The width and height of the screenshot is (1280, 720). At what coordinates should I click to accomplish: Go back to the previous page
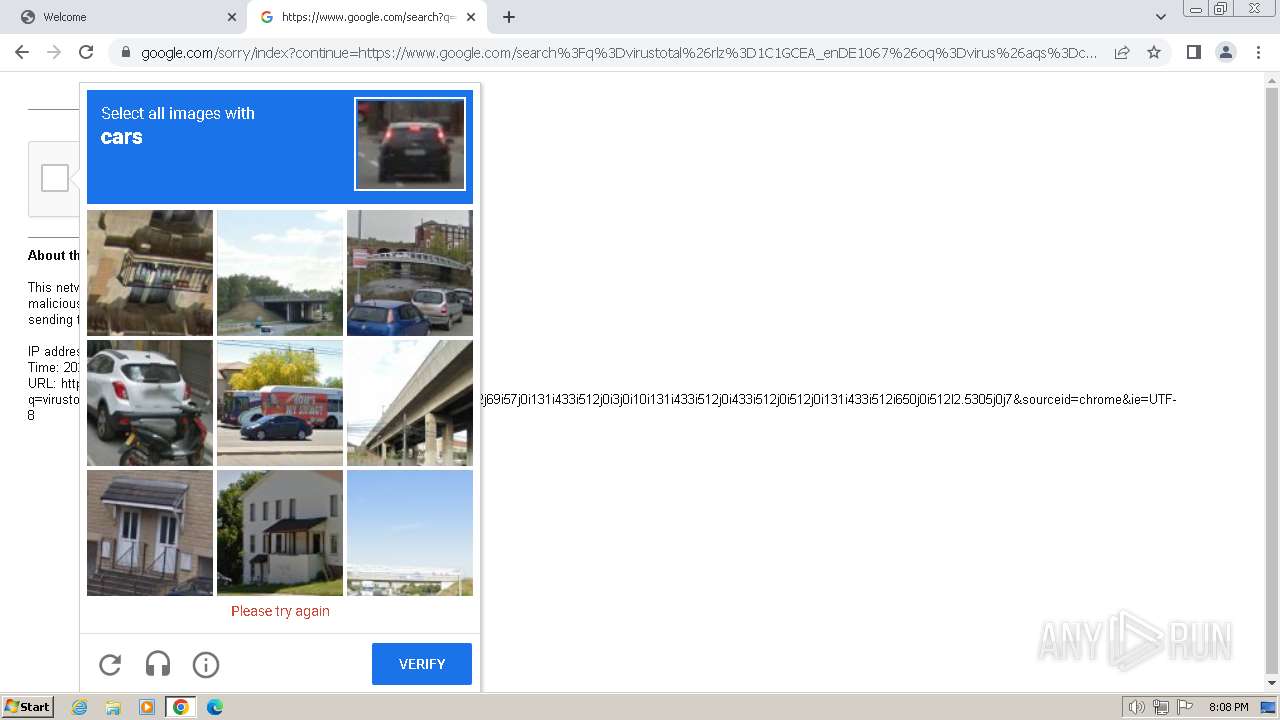22,52
